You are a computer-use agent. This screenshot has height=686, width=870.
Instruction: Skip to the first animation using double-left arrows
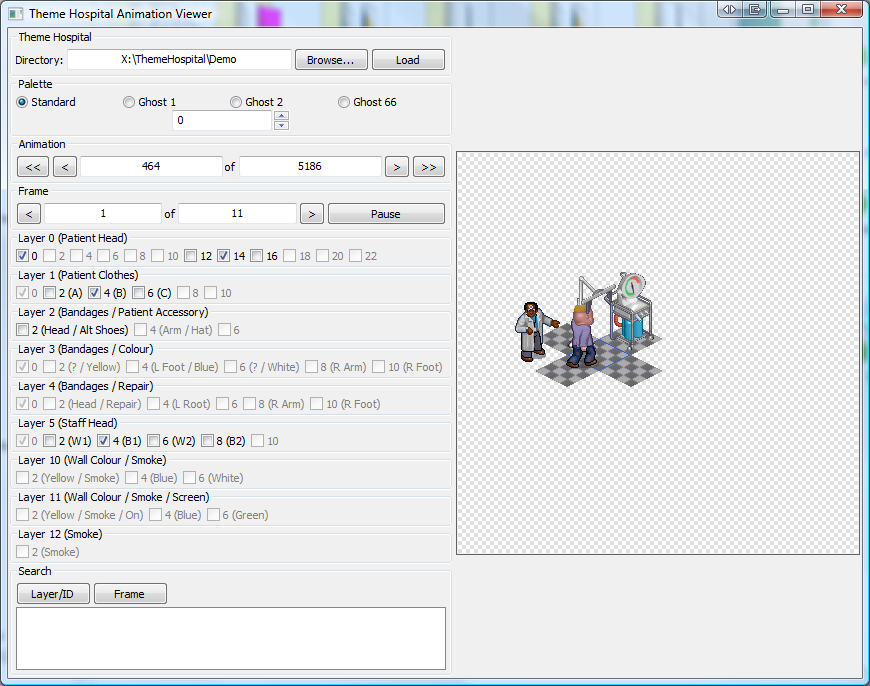pyautogui.click(x=32, y=166)
